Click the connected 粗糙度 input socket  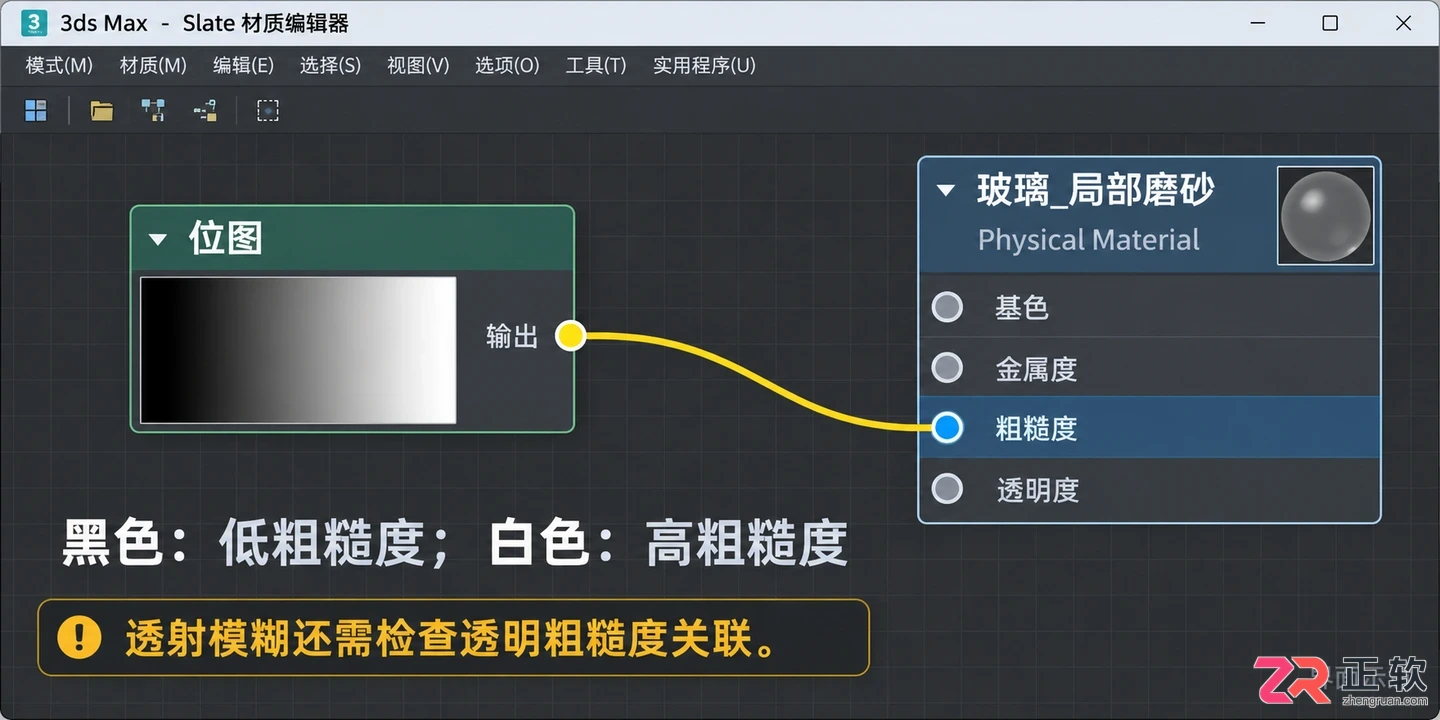pos(947,428)
